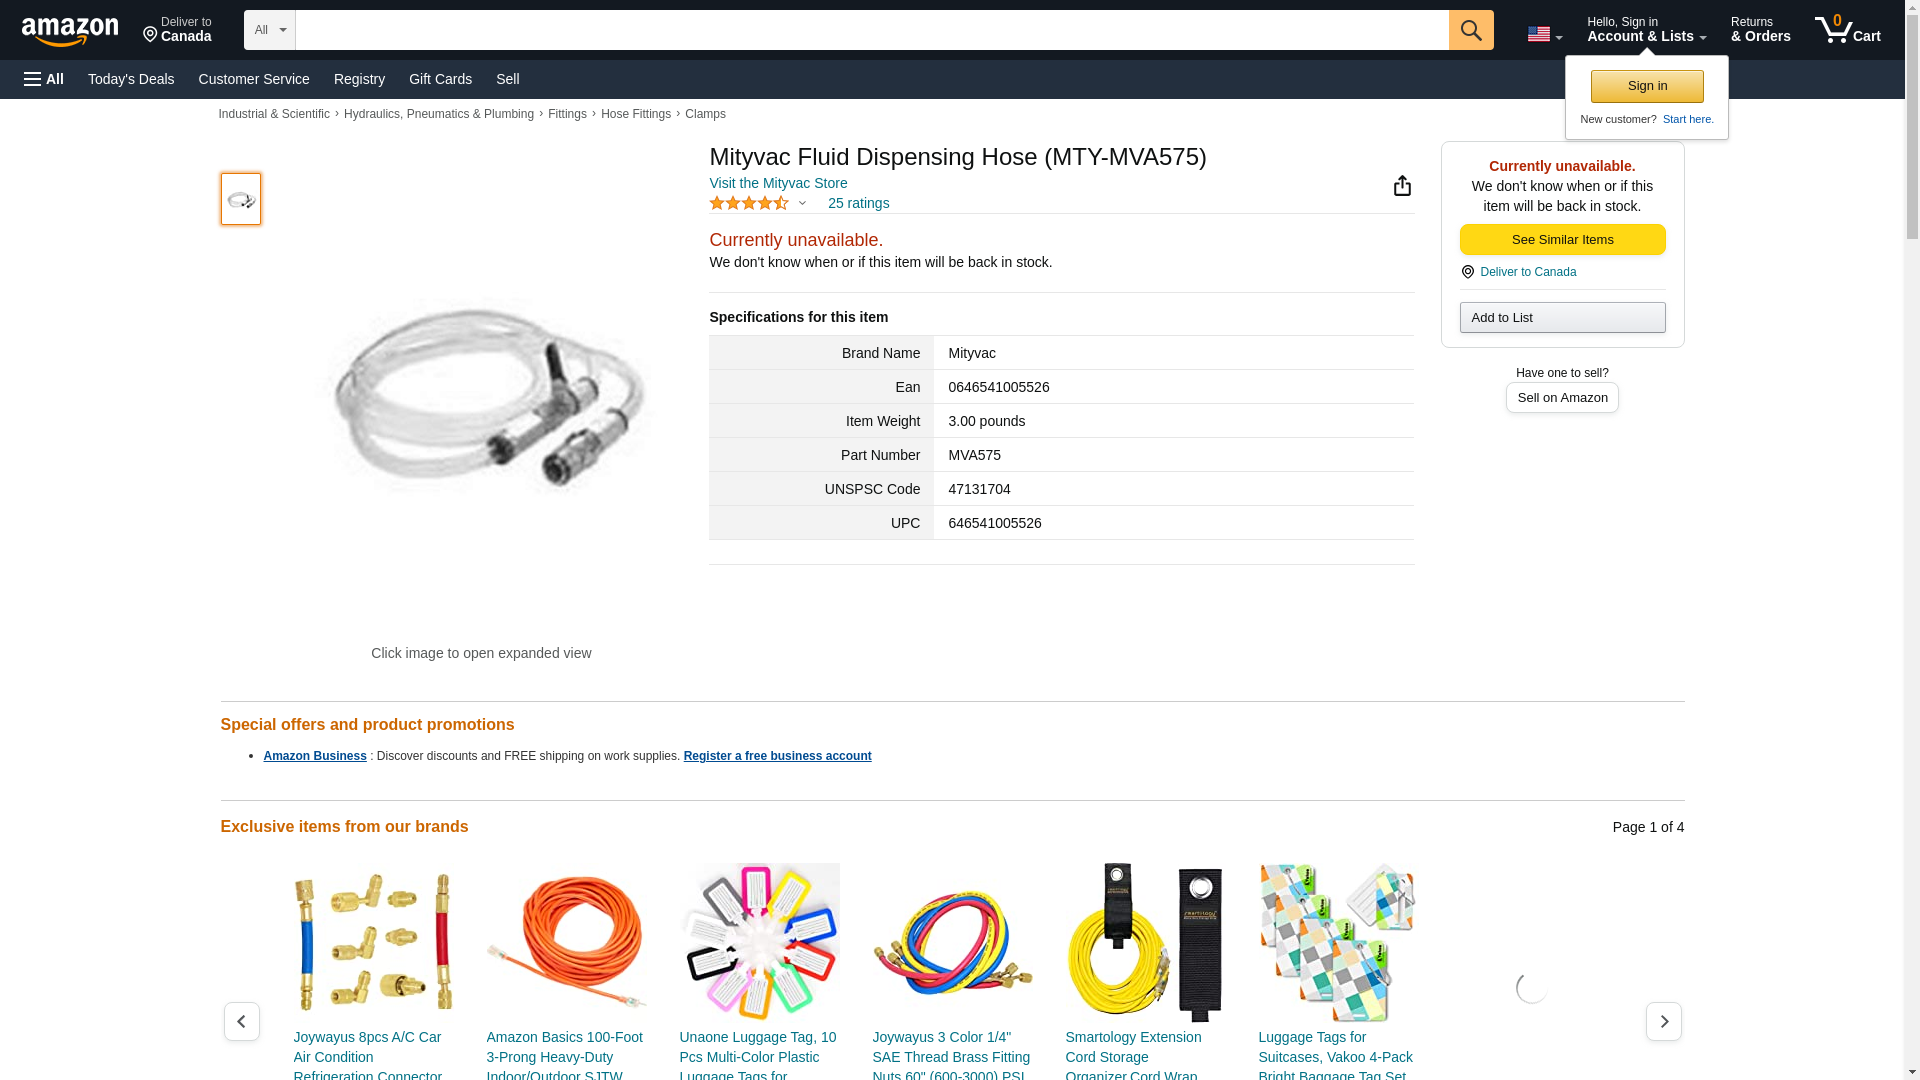The height and width of the screenshot is (1080, 1920).
Task: Open the All hamburger menu
Action: pyautogui.click(x=44, y=79)
